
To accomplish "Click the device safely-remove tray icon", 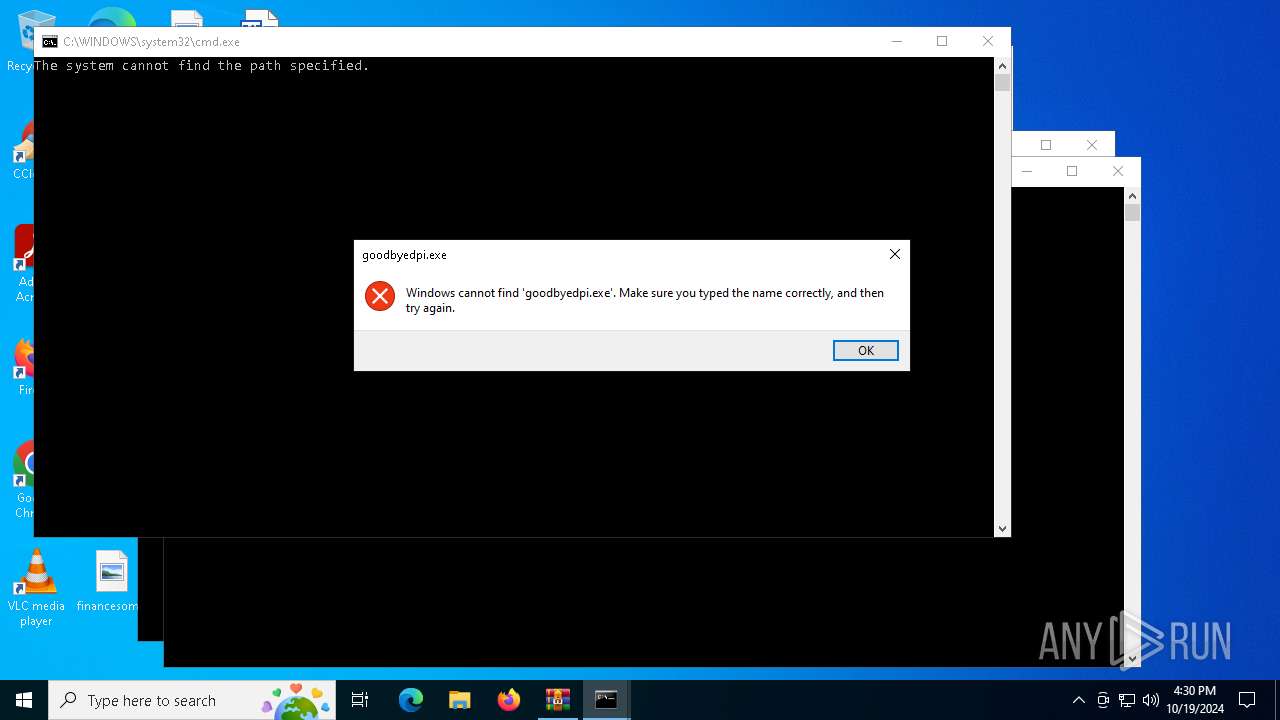I will [1103, 700].
